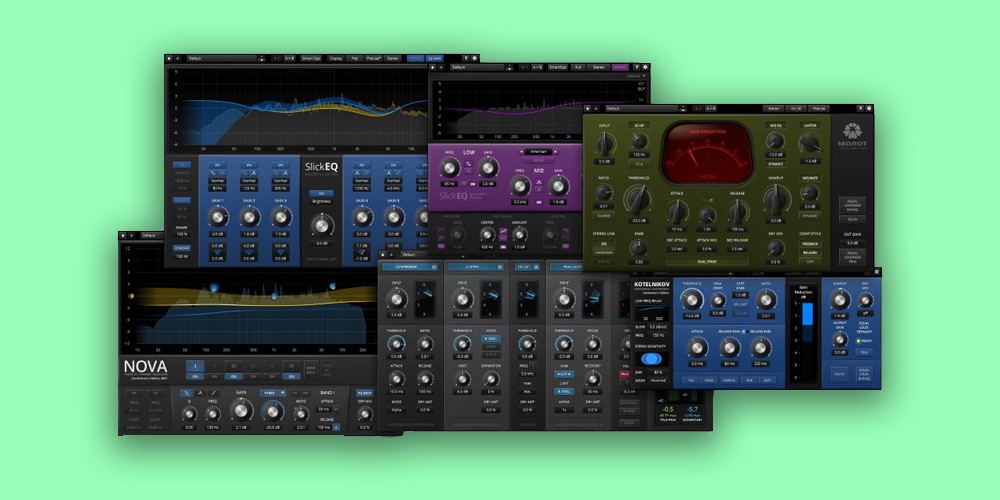Screen dimensions: 1000x500
Task: Open Kotelnikov settings gear icon
Action: click(x=877, y=272)
